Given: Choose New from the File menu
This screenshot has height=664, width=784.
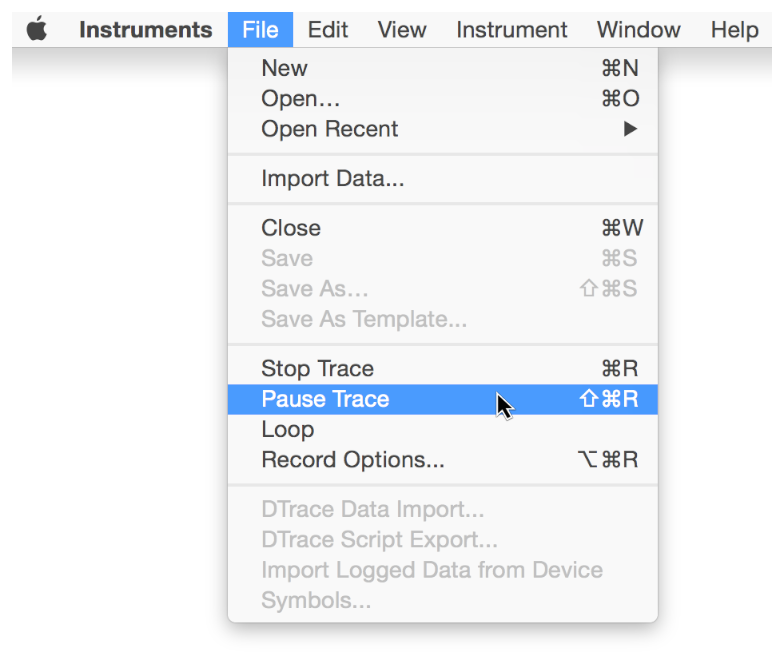Looking at the screenshot, I should tap(285, 69).
